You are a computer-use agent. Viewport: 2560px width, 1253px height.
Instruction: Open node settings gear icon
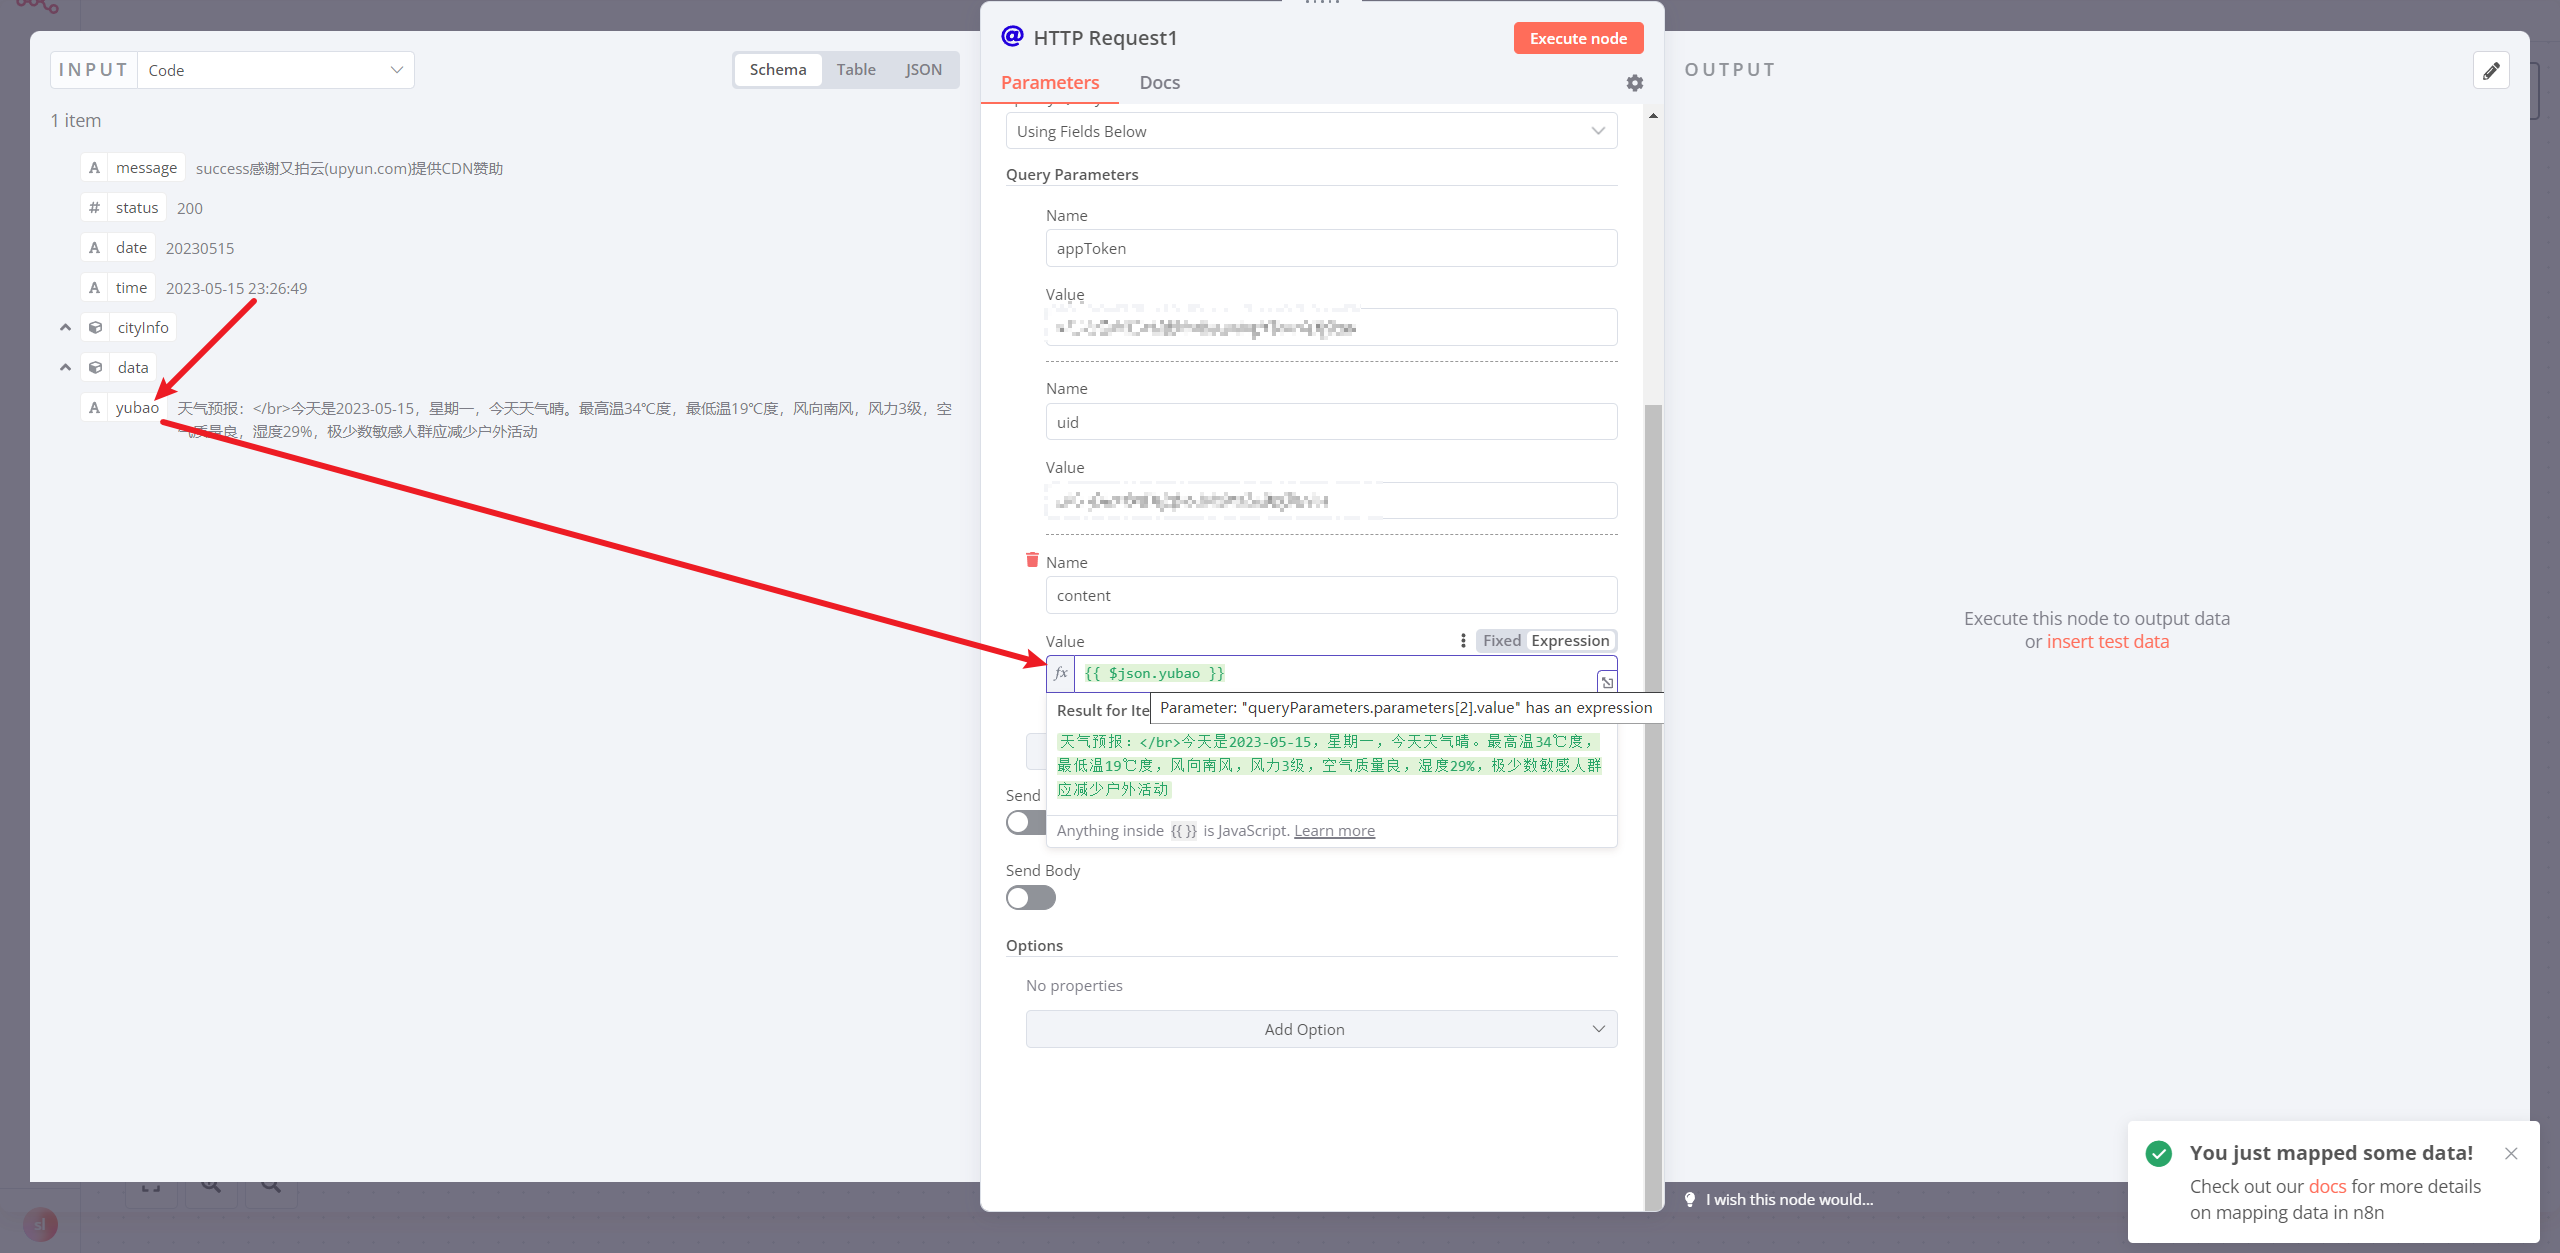coord(1634,83)
